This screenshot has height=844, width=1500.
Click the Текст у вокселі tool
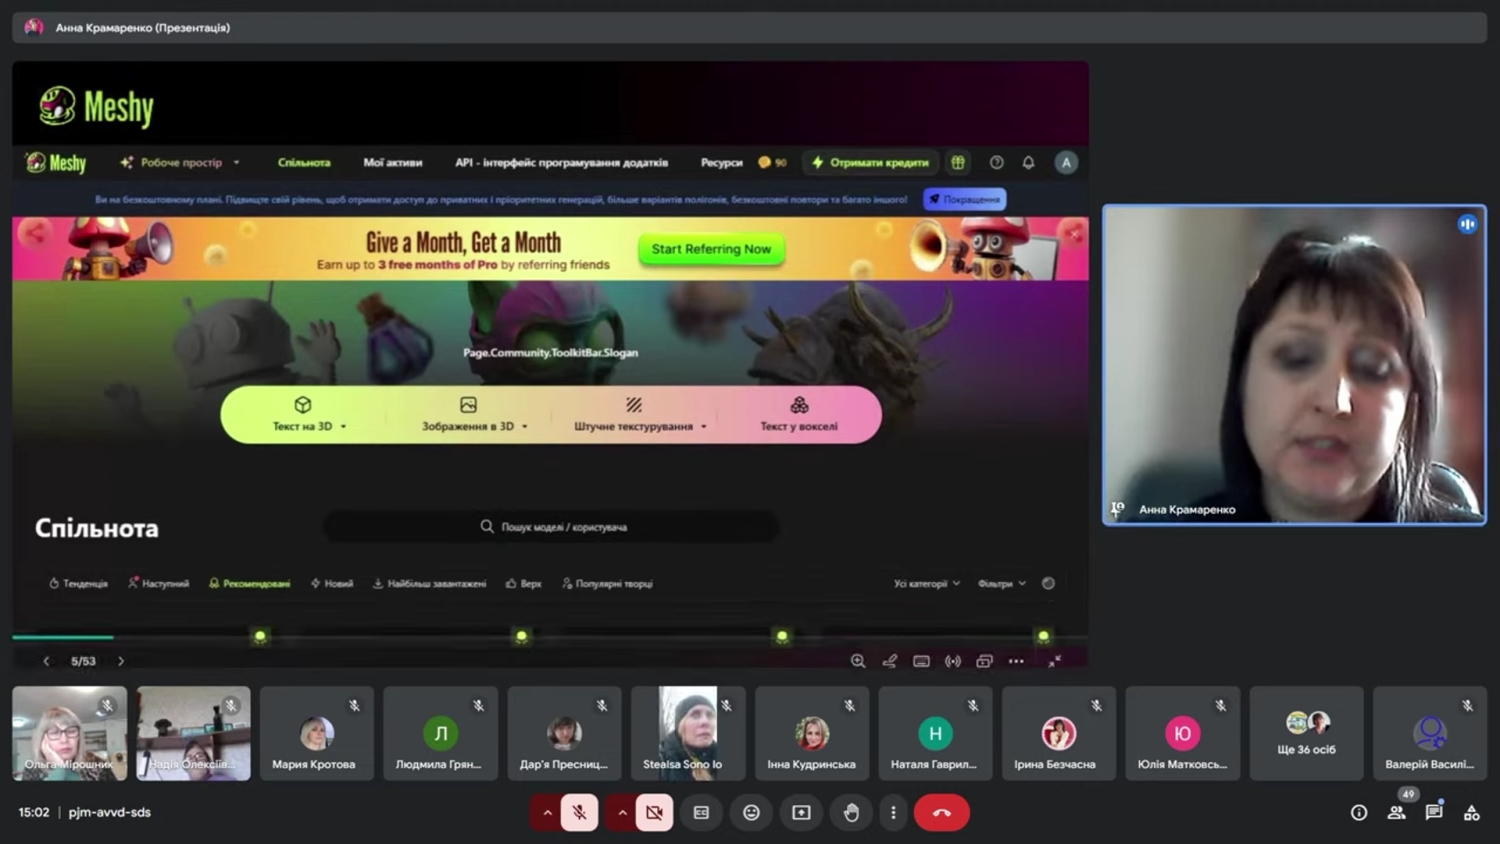click(799, 415)
